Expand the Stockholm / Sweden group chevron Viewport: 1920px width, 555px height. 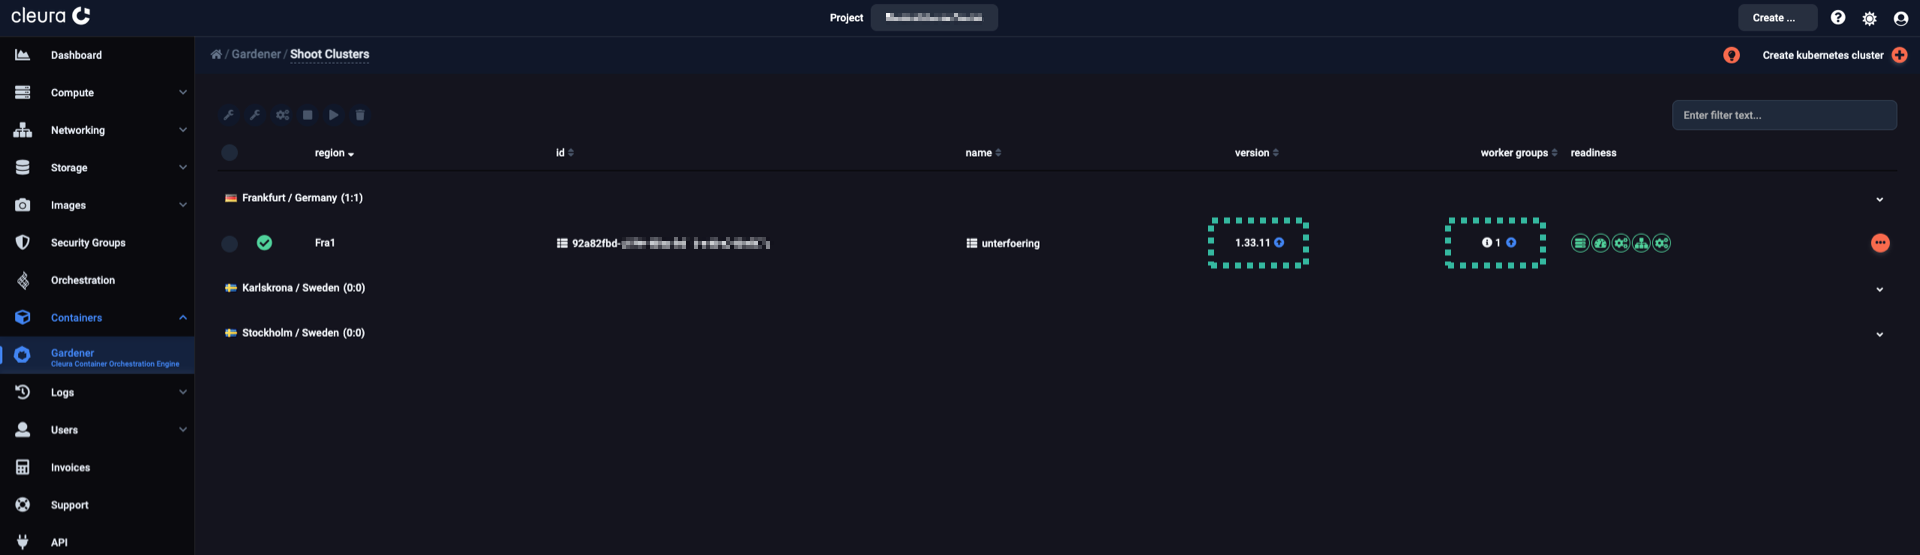(x=1880, y=334)
